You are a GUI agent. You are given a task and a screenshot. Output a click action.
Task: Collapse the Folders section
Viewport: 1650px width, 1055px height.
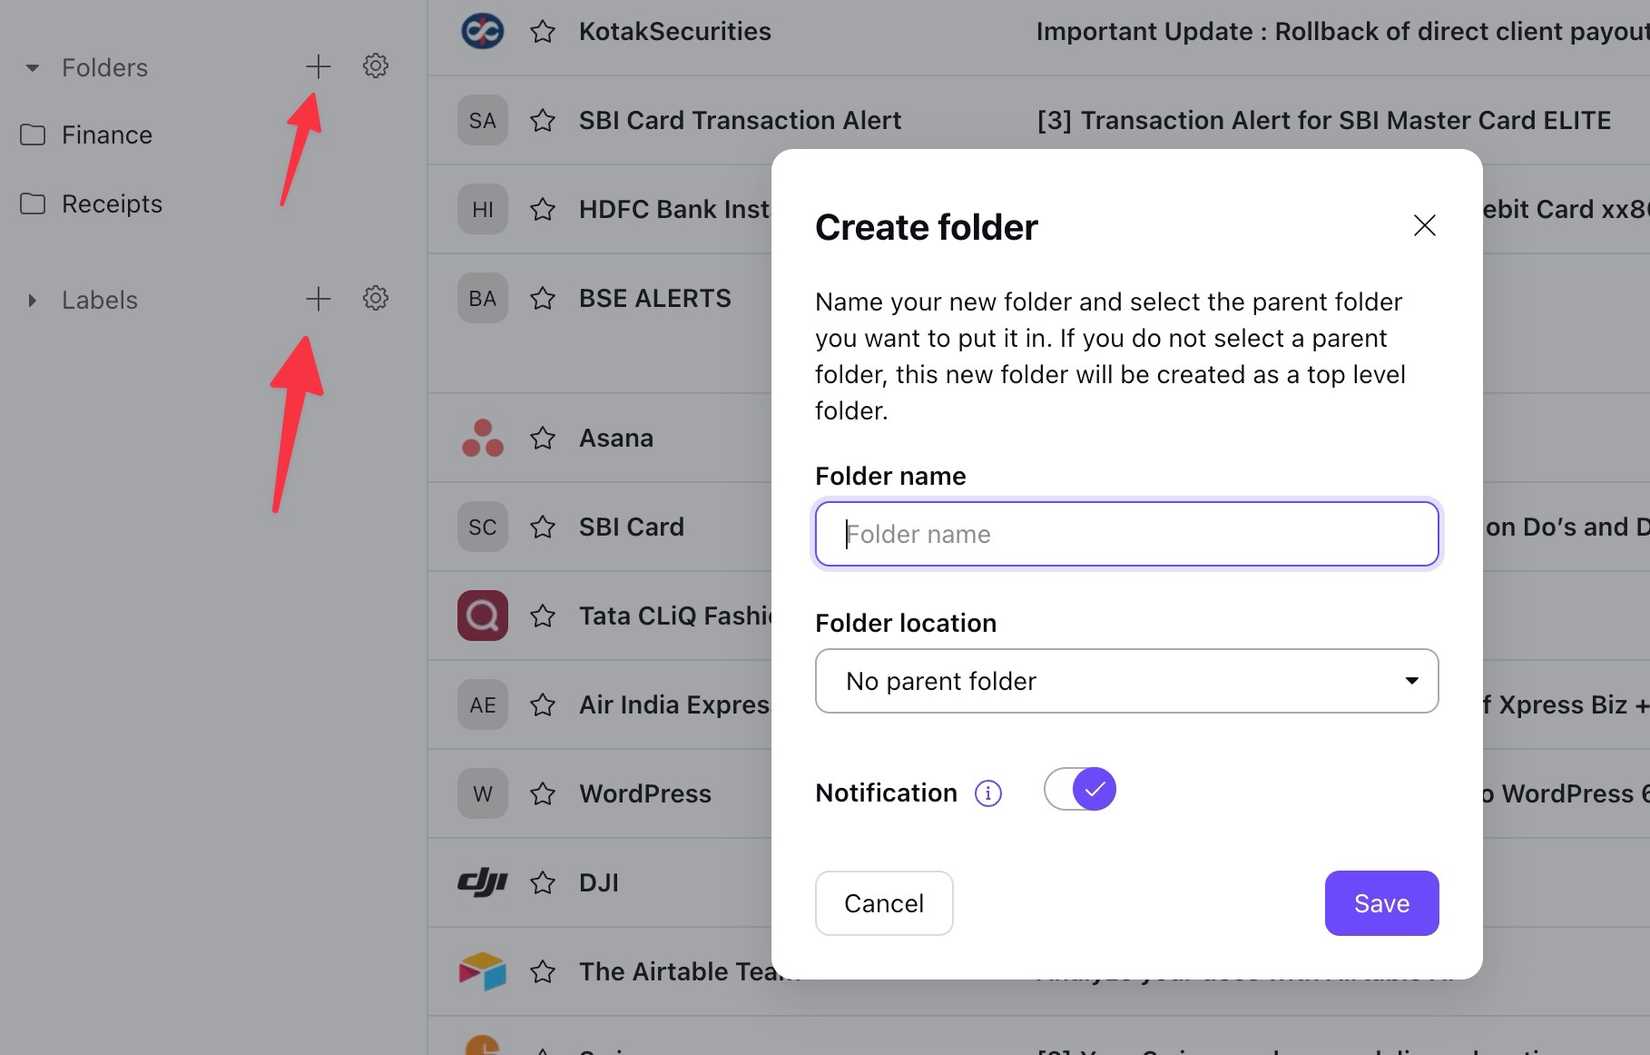33,67
